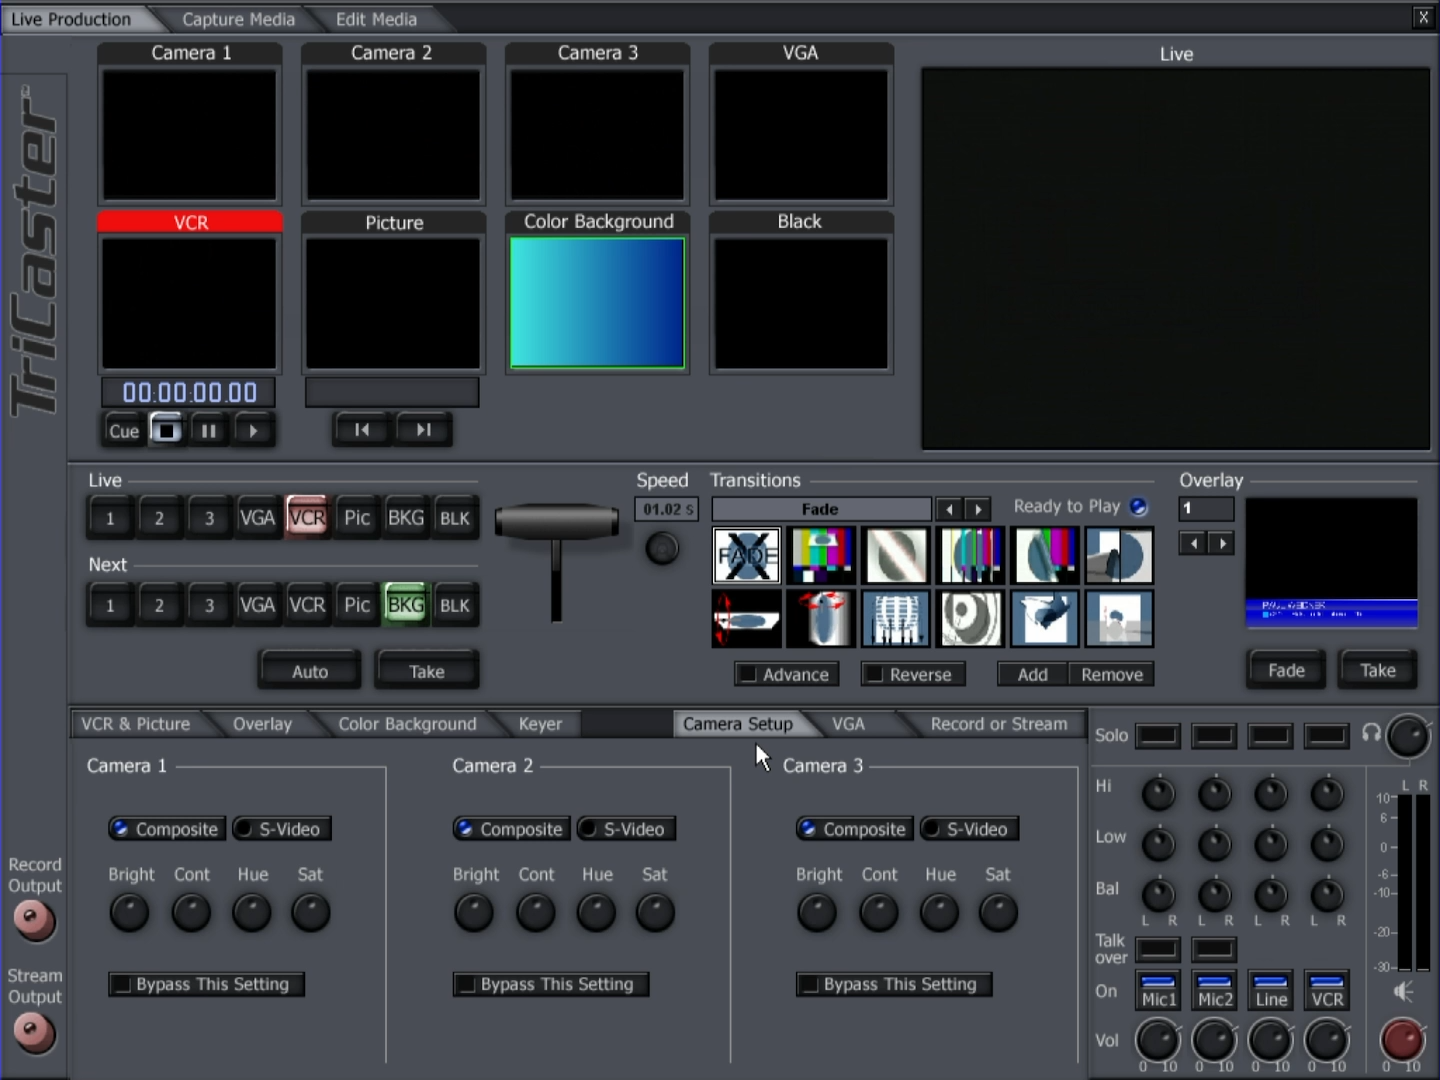Step overlay selection backward

[x=1193, y=543]
